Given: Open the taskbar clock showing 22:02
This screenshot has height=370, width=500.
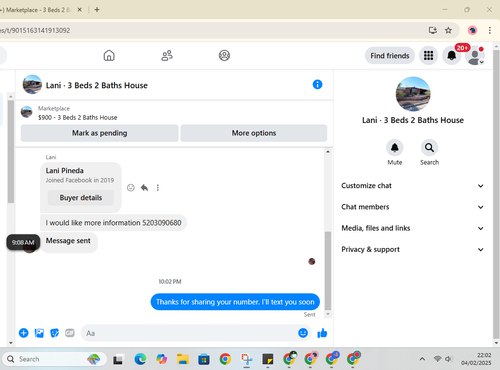Looking at the screenshot, I should pos(476,359).
